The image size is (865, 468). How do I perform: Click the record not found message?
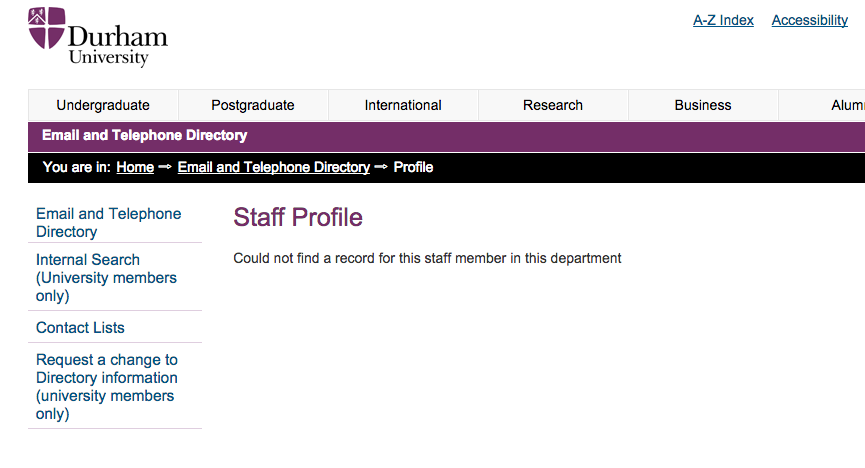pyautogui.click(x=427, y=258)
